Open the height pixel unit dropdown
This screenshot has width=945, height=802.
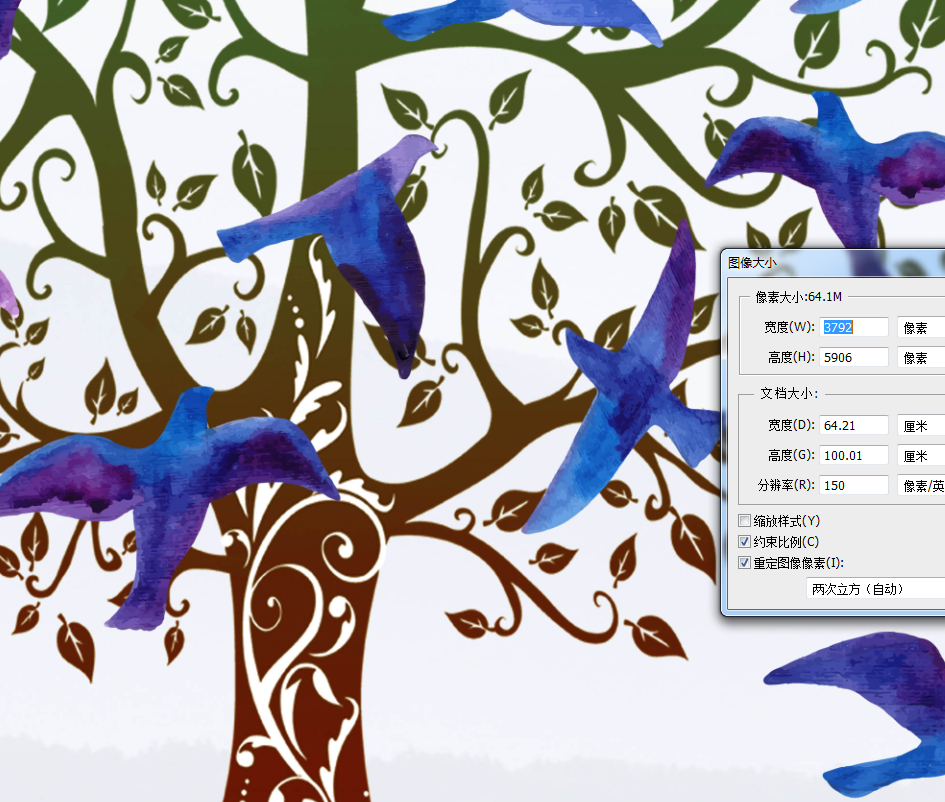(x=921, y=357)
